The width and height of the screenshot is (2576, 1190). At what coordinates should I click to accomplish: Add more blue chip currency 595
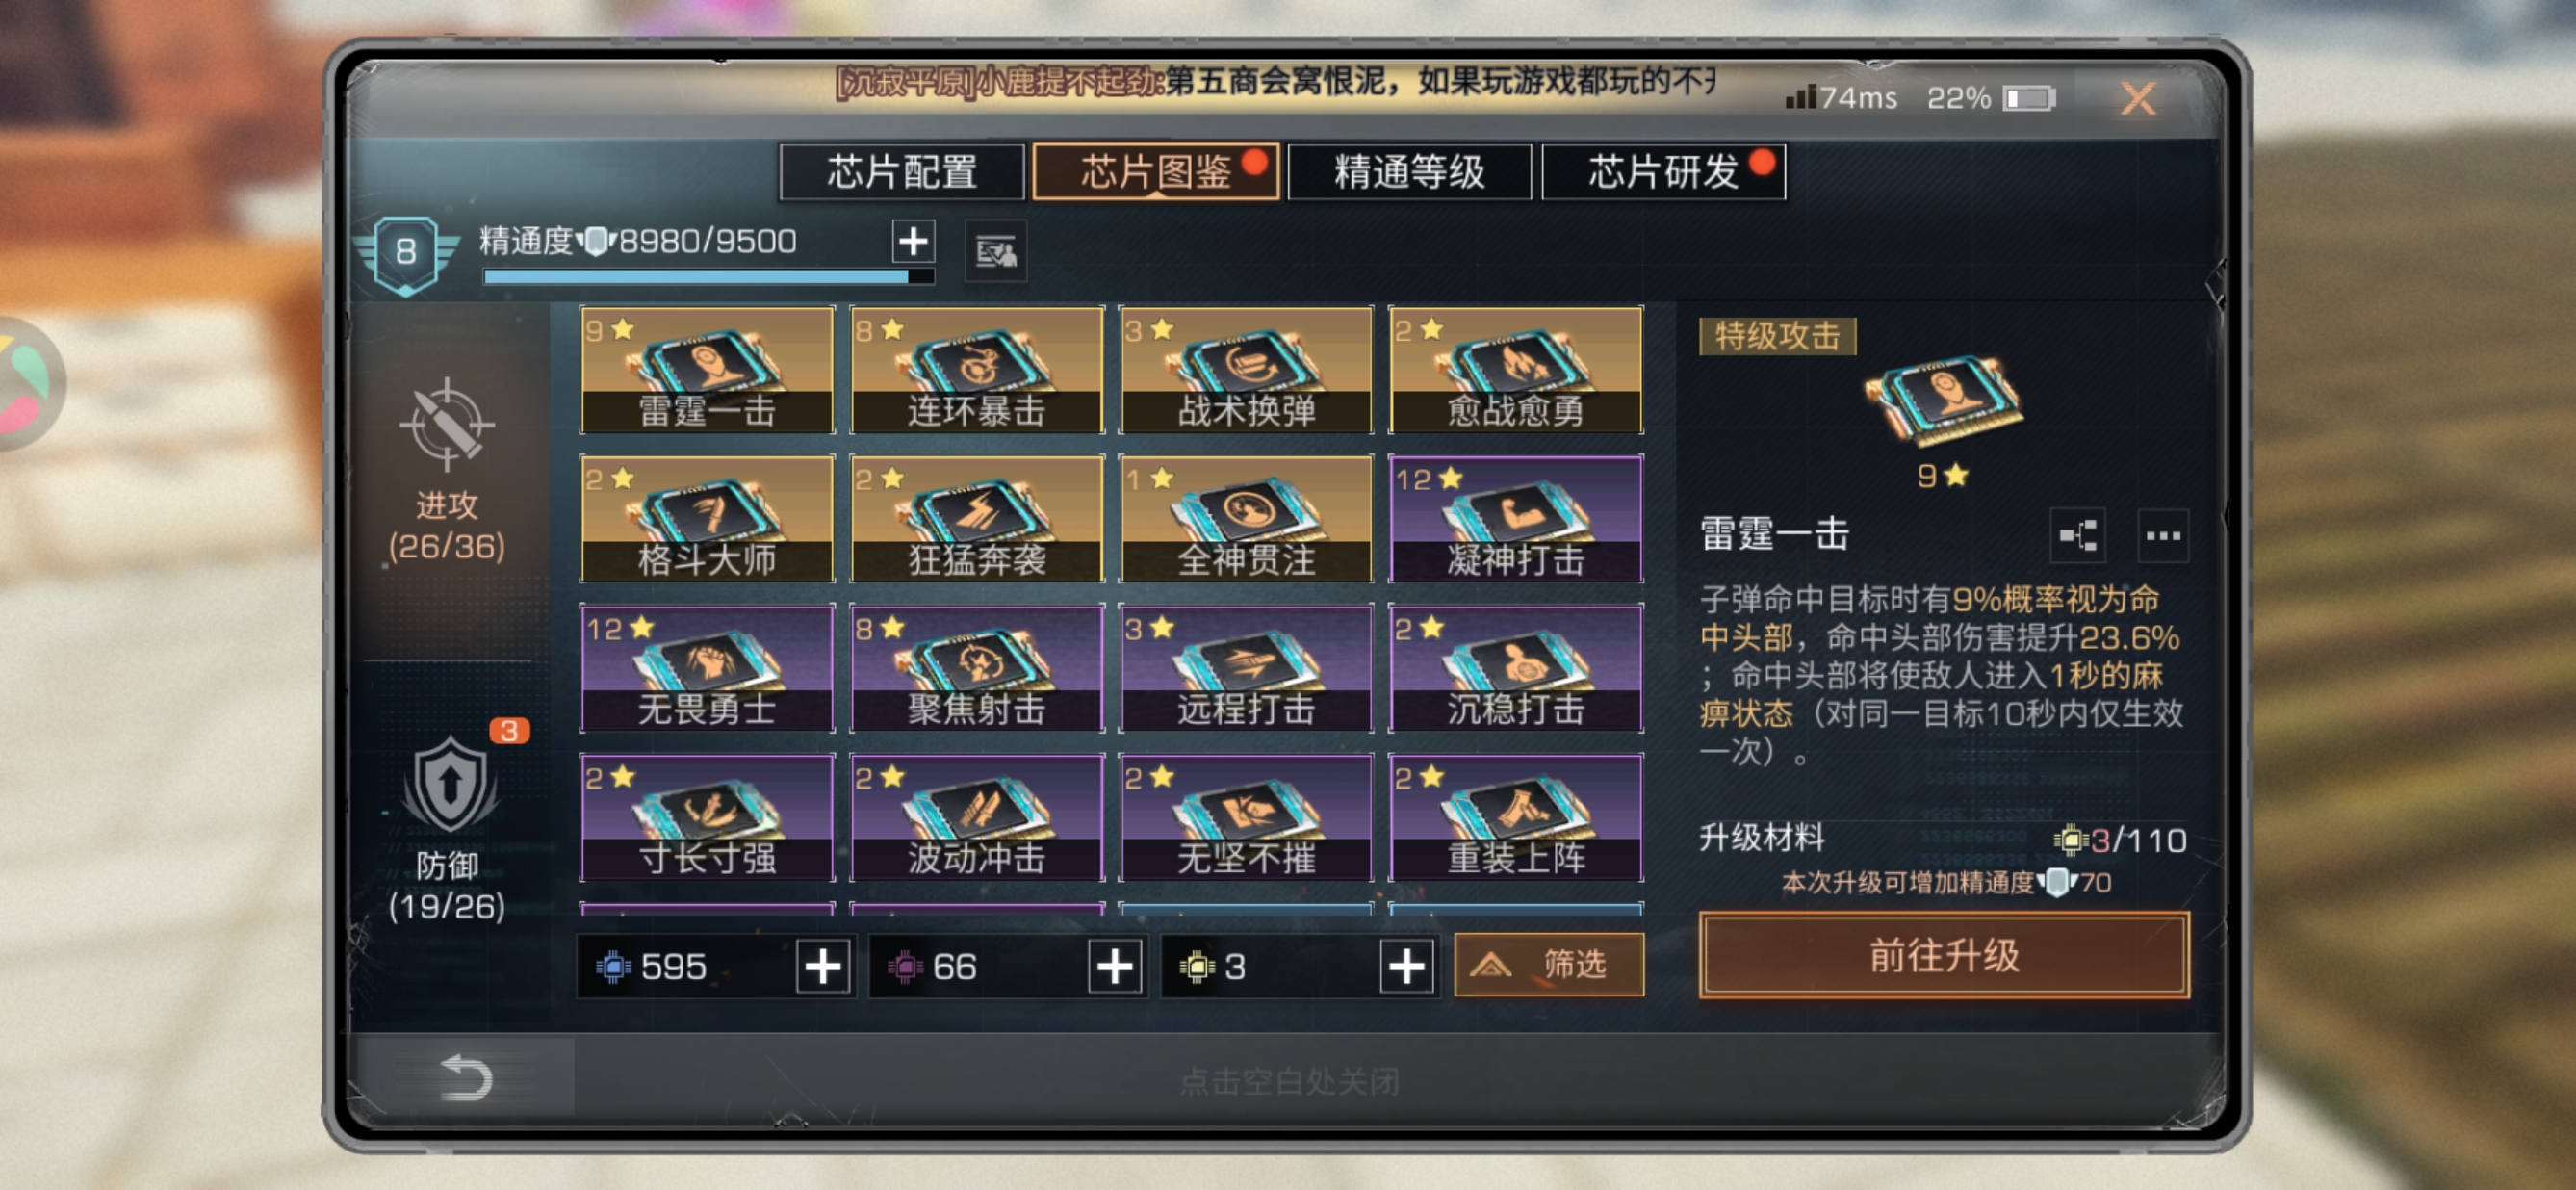[822, 966]
